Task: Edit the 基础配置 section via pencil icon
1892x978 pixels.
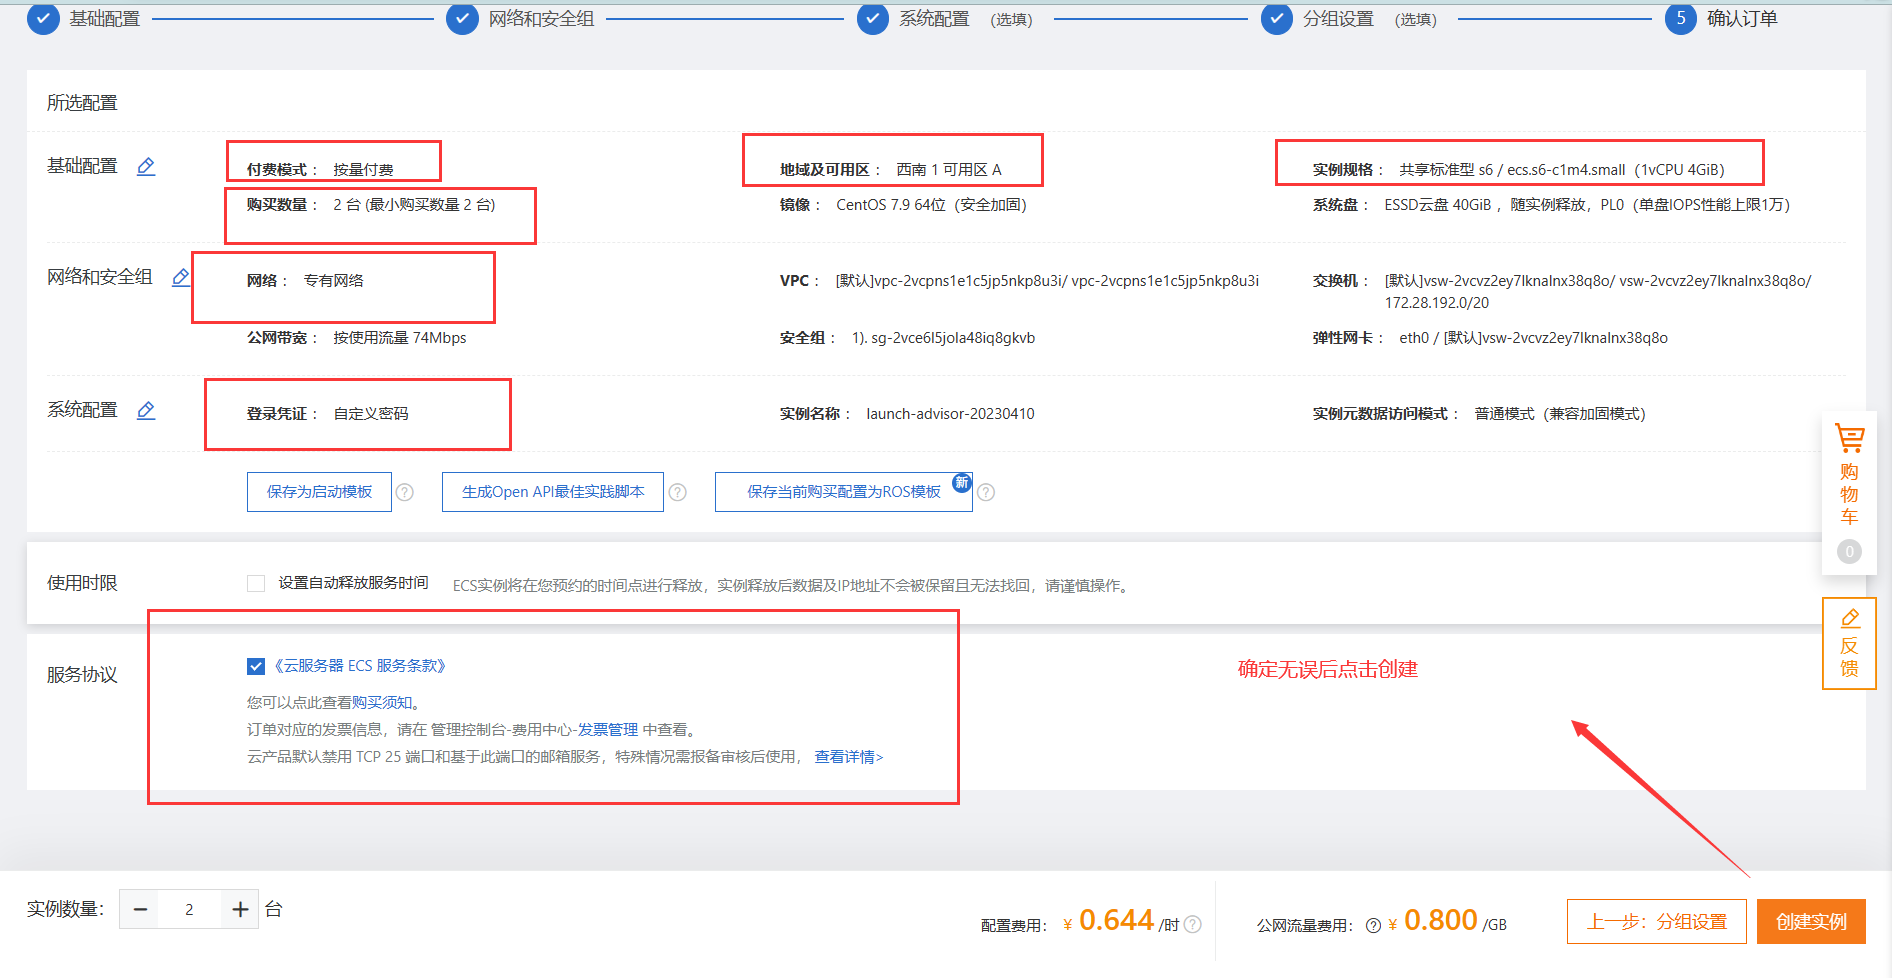Action: click(x=146, y=167)
